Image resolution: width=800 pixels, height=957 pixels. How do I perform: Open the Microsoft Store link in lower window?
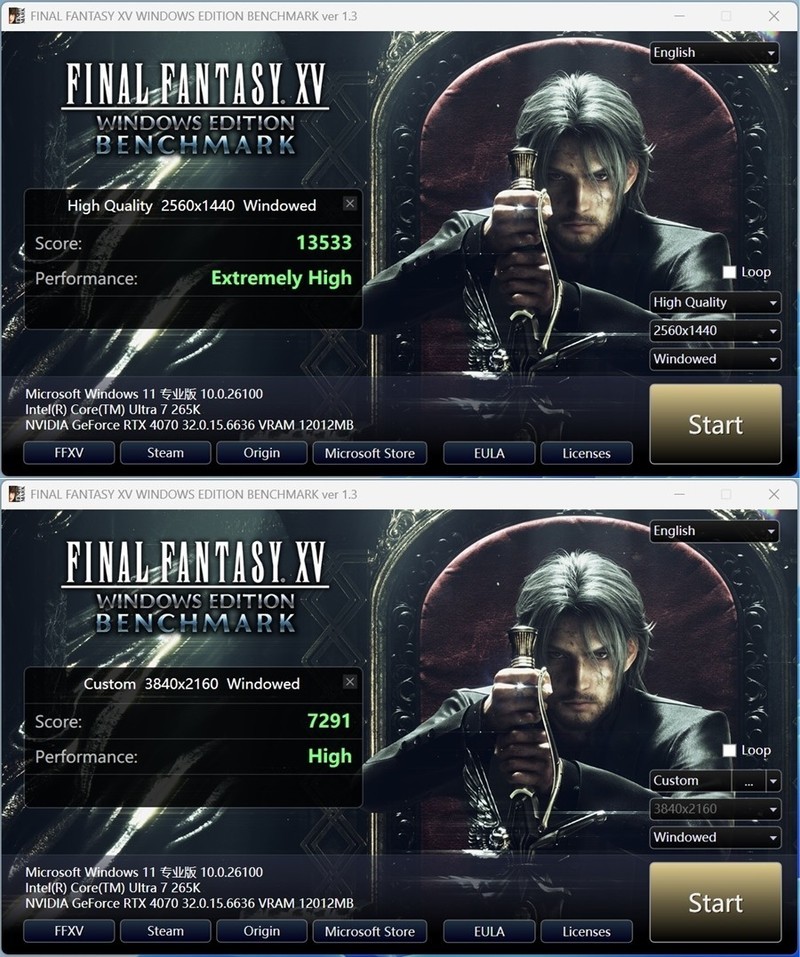point(370,931)
